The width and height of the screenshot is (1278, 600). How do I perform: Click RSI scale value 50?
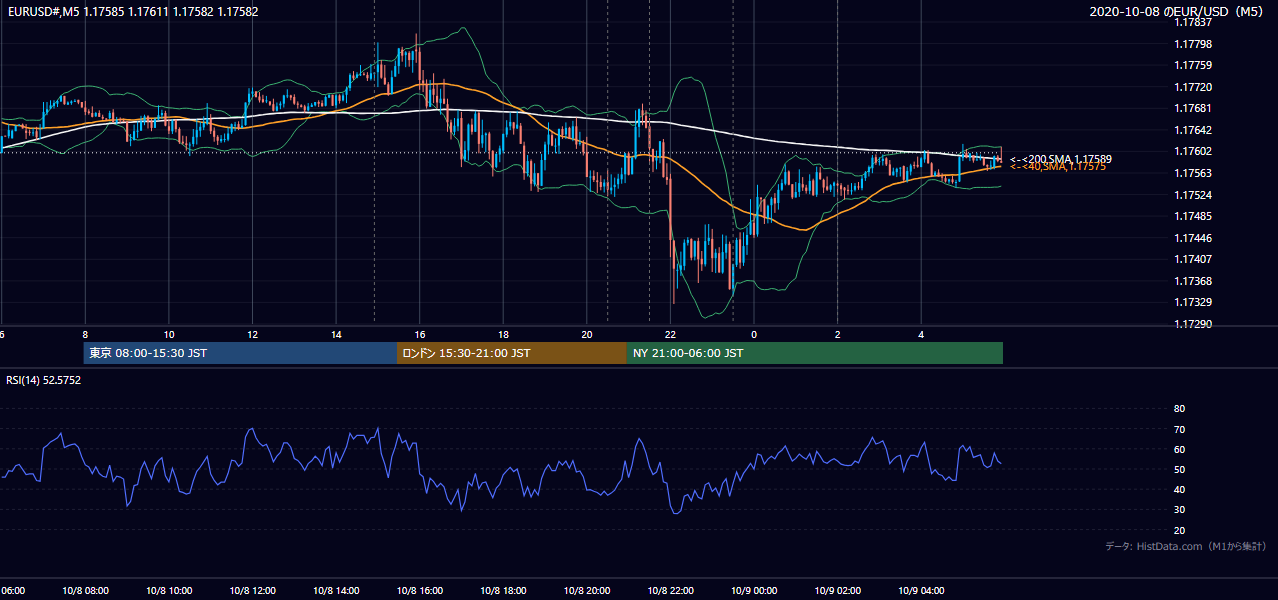pyautogui.click(x=1179, y=469)
